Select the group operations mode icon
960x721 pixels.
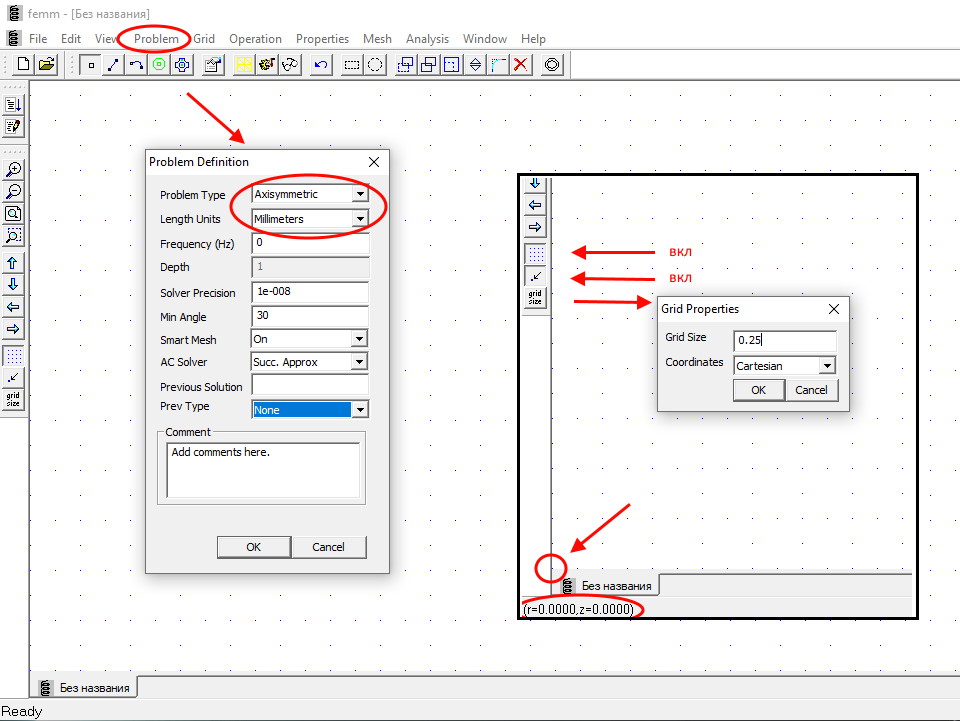pos(182,65)
